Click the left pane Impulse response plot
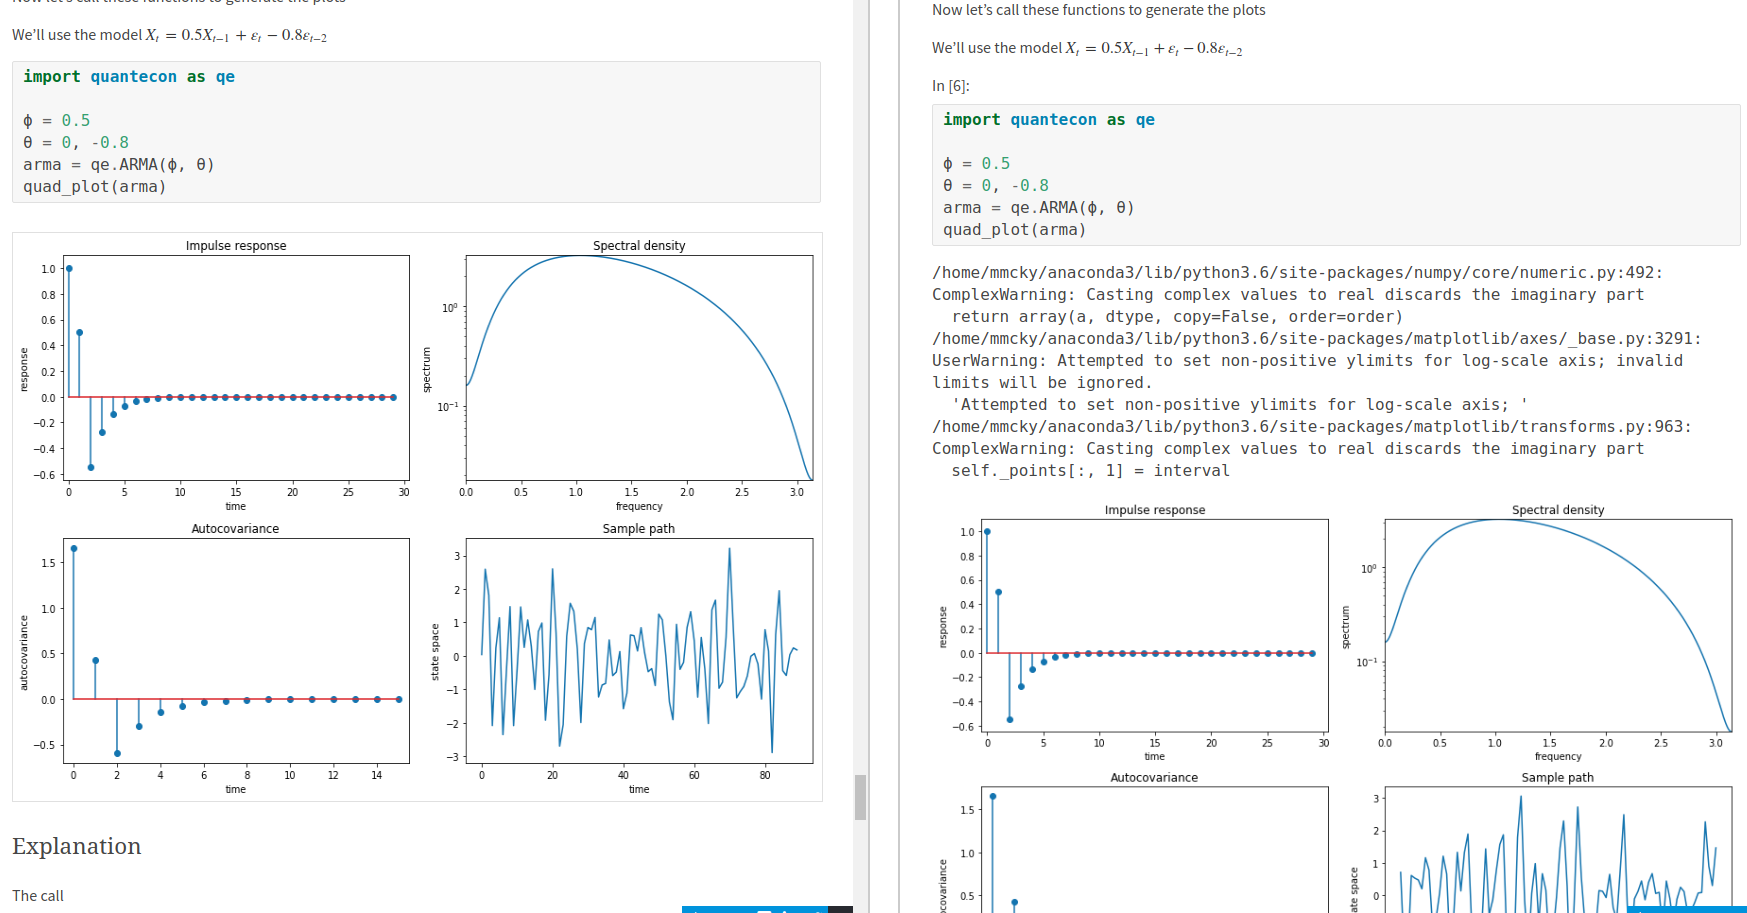The width and height of the screenshot is (1747, 913). 236,368
